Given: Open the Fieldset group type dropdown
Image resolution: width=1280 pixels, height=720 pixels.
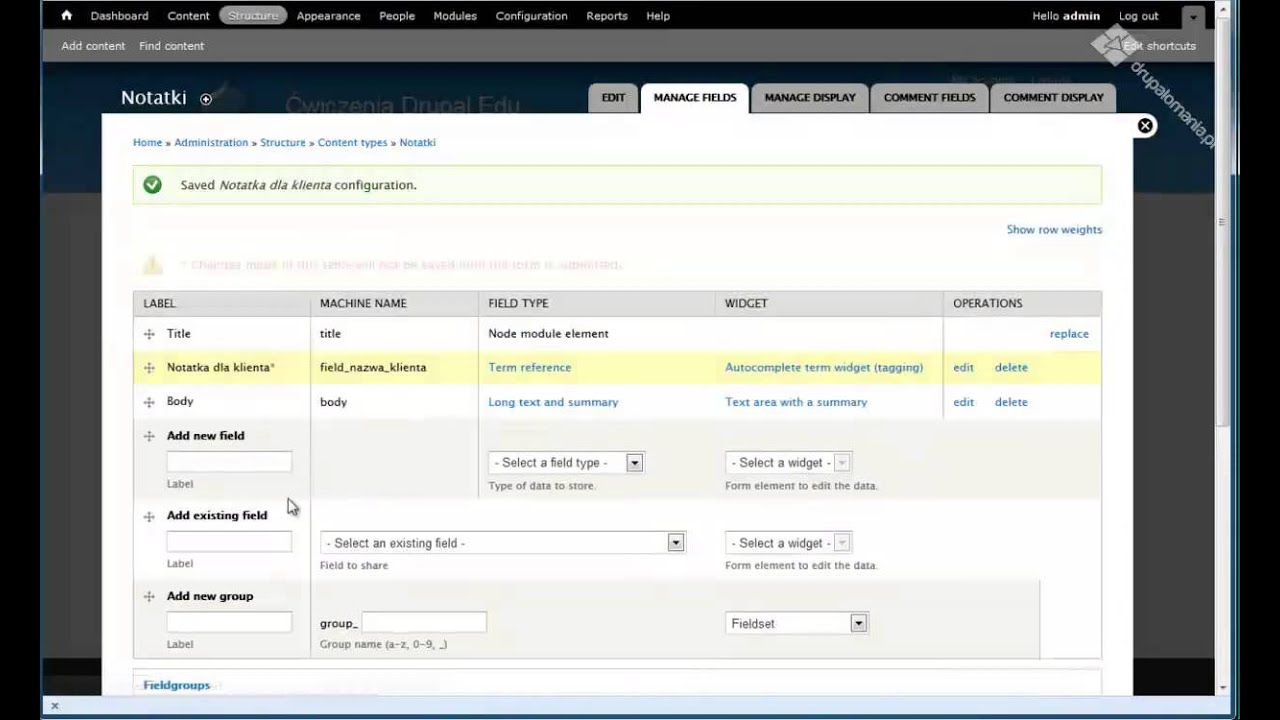Looking at the screenshot, I should tap(797, 623).
